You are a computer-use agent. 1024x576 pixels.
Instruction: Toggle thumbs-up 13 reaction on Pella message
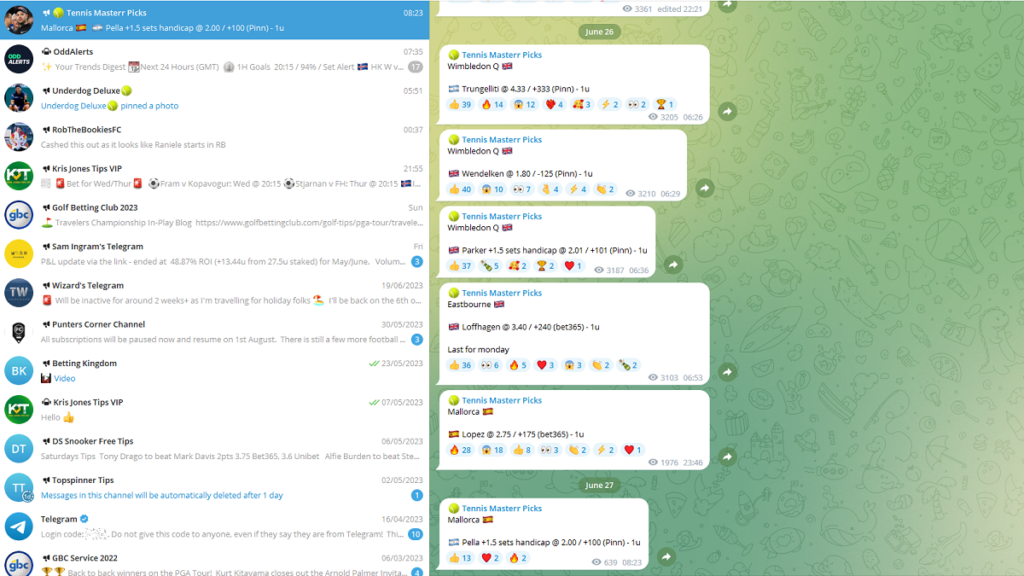pyautogui.click(x=460, y=558)
